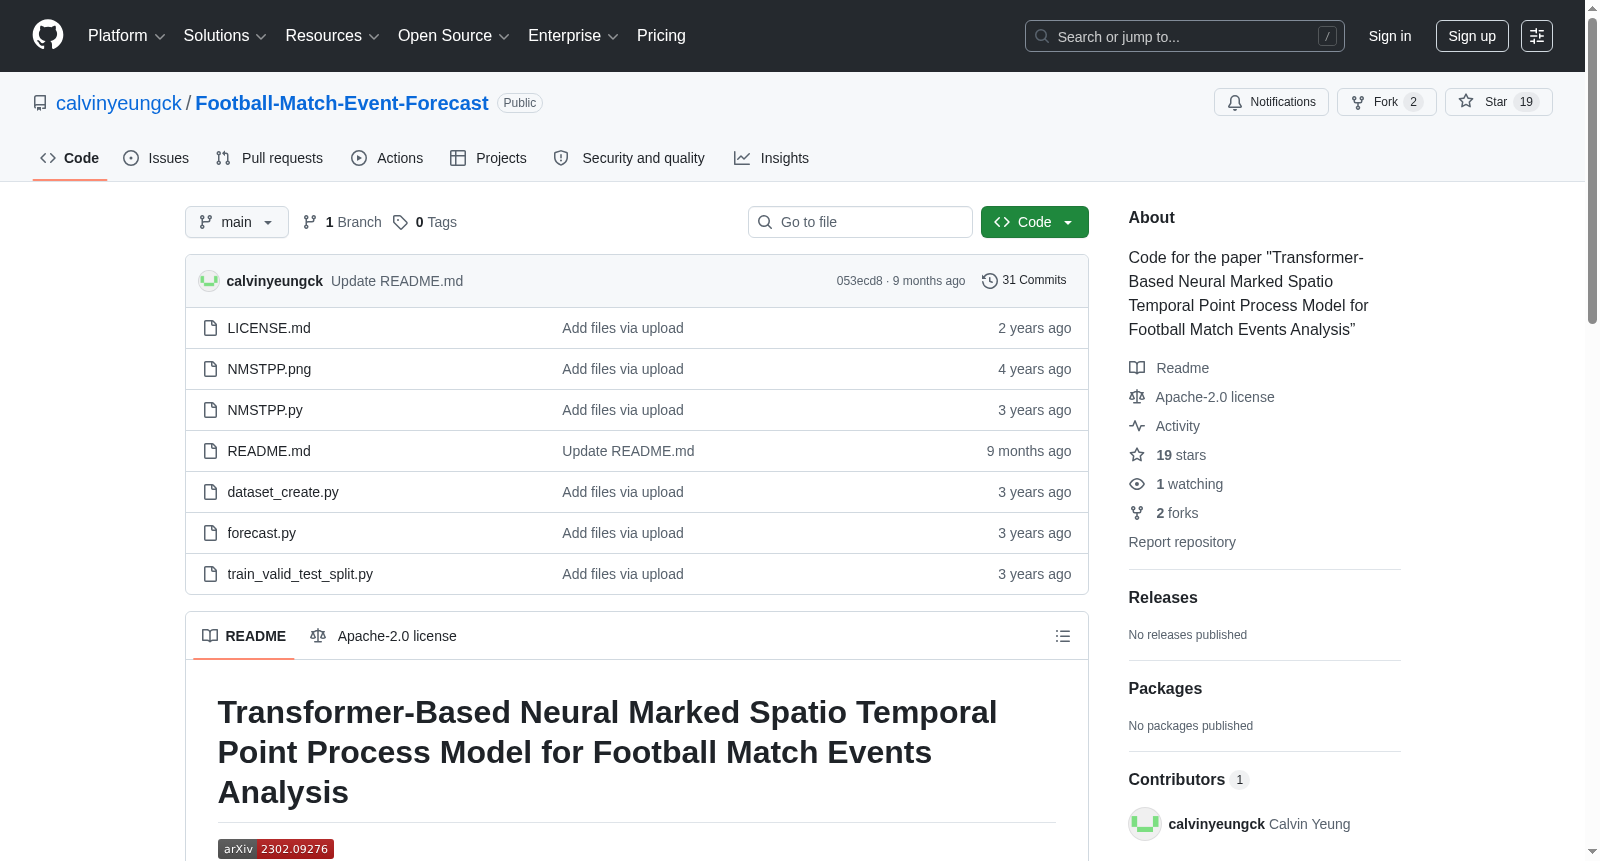Click the Sign in link
The image size is (1600, 861).
click(1390, 36)
